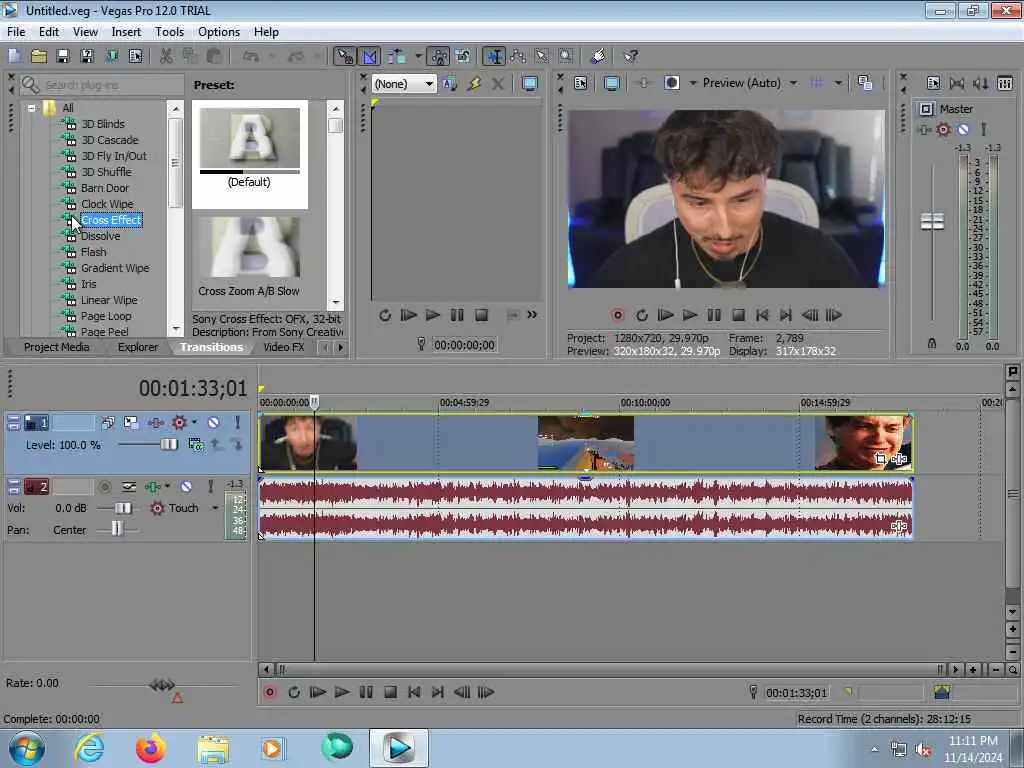Toggle Mute on audio track 2
1024x768 pixels.
(186, 487)
